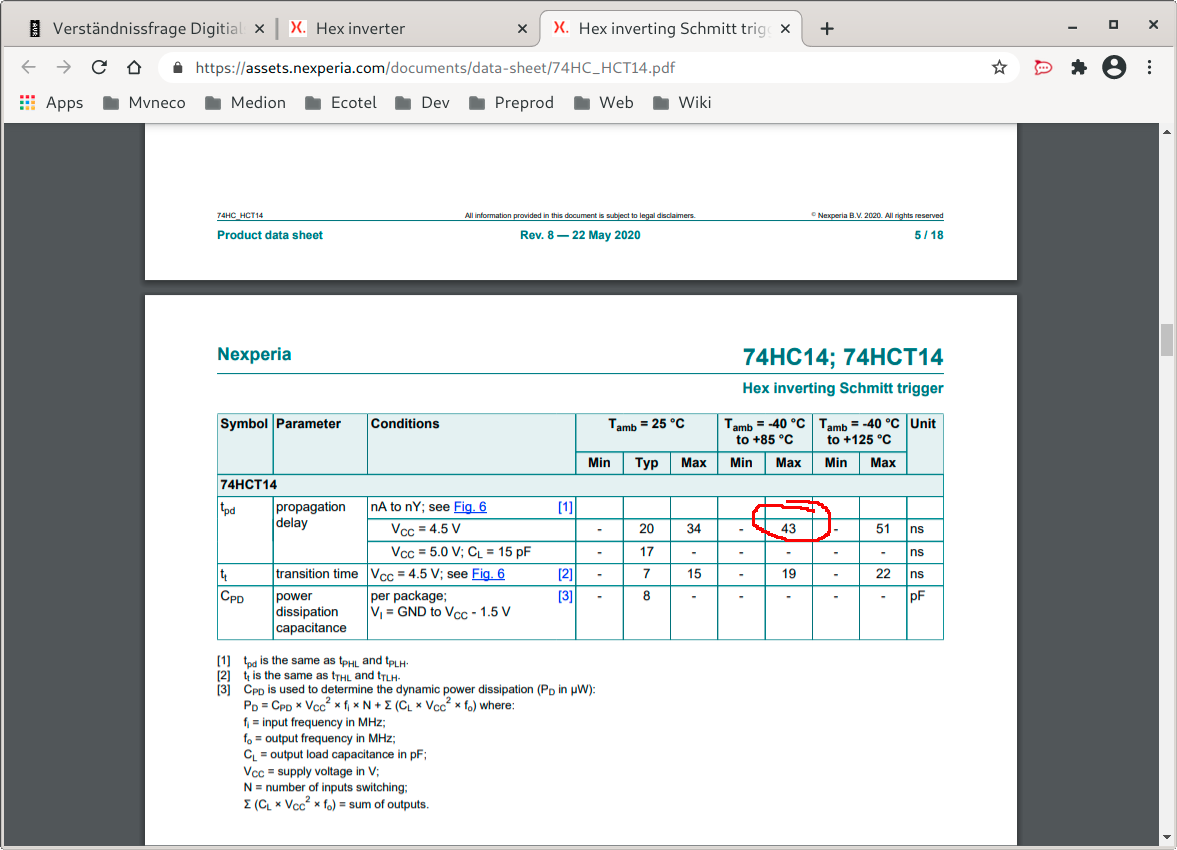This screenshot has width=1177, height=850.
Task: Close the Verständnissfrage Digital tab
Action: [x=259, y=29]
